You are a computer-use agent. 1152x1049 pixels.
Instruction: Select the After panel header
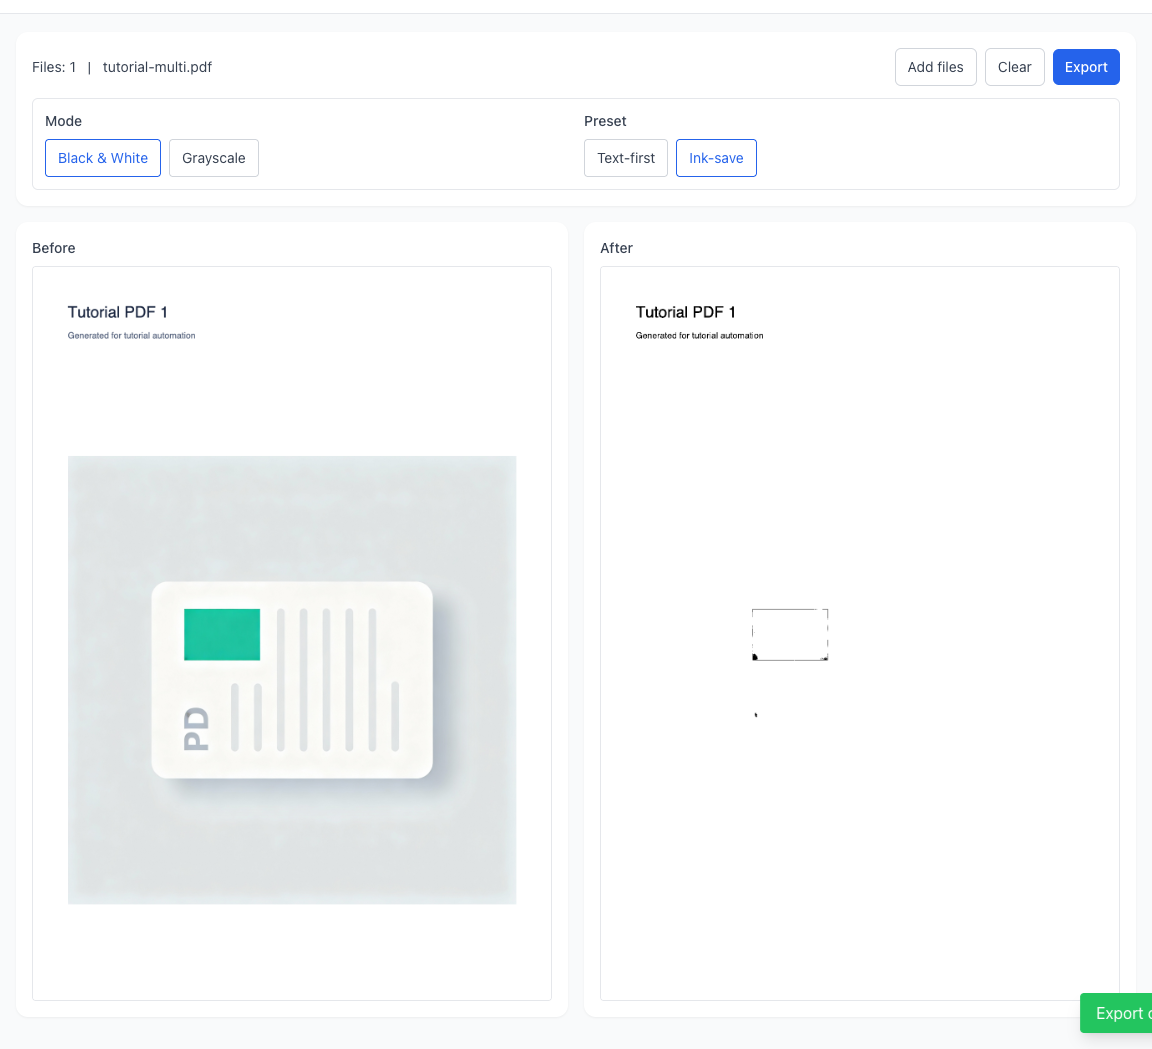pyautogui.click(x=616, y=248)
